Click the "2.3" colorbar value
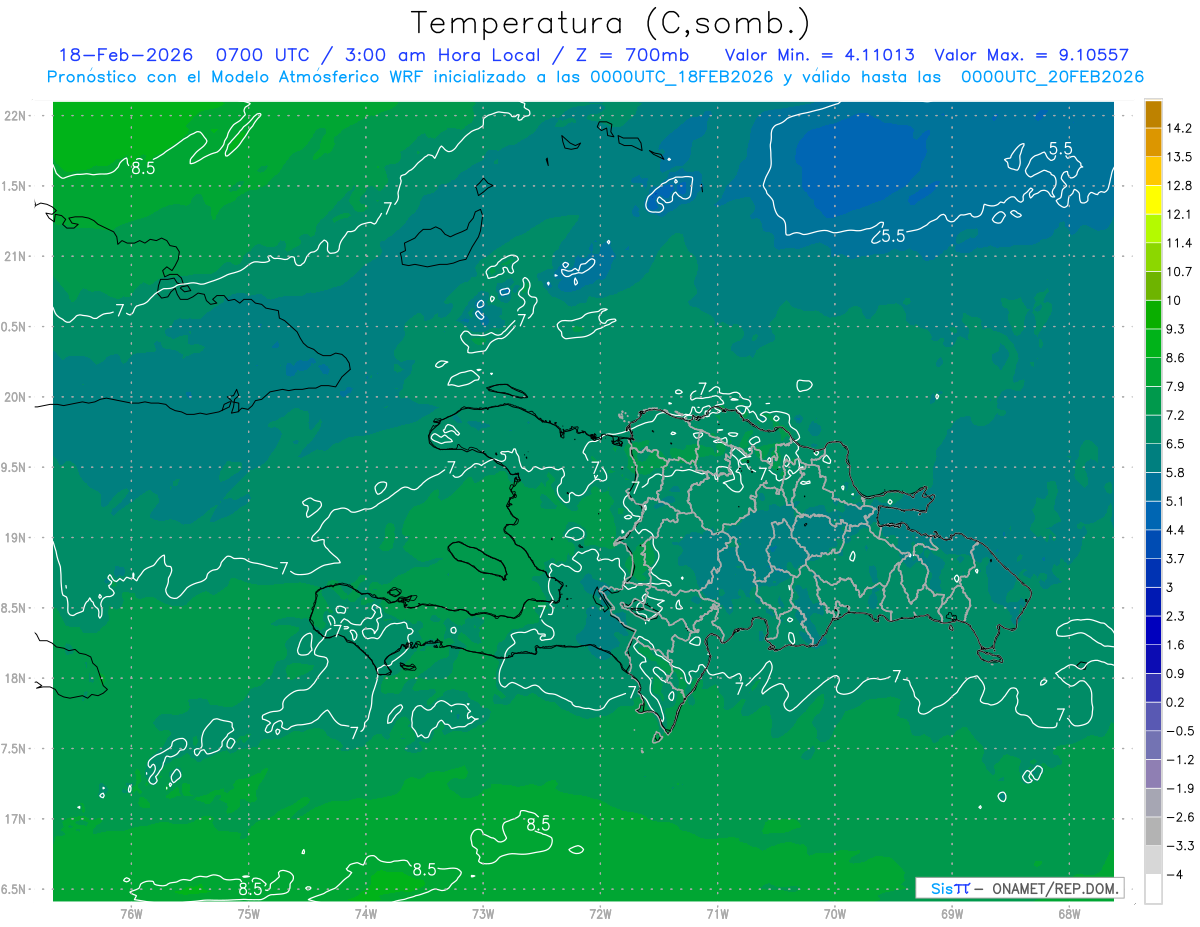This screenshot has height=927, width=1200. click(1177, 616)
